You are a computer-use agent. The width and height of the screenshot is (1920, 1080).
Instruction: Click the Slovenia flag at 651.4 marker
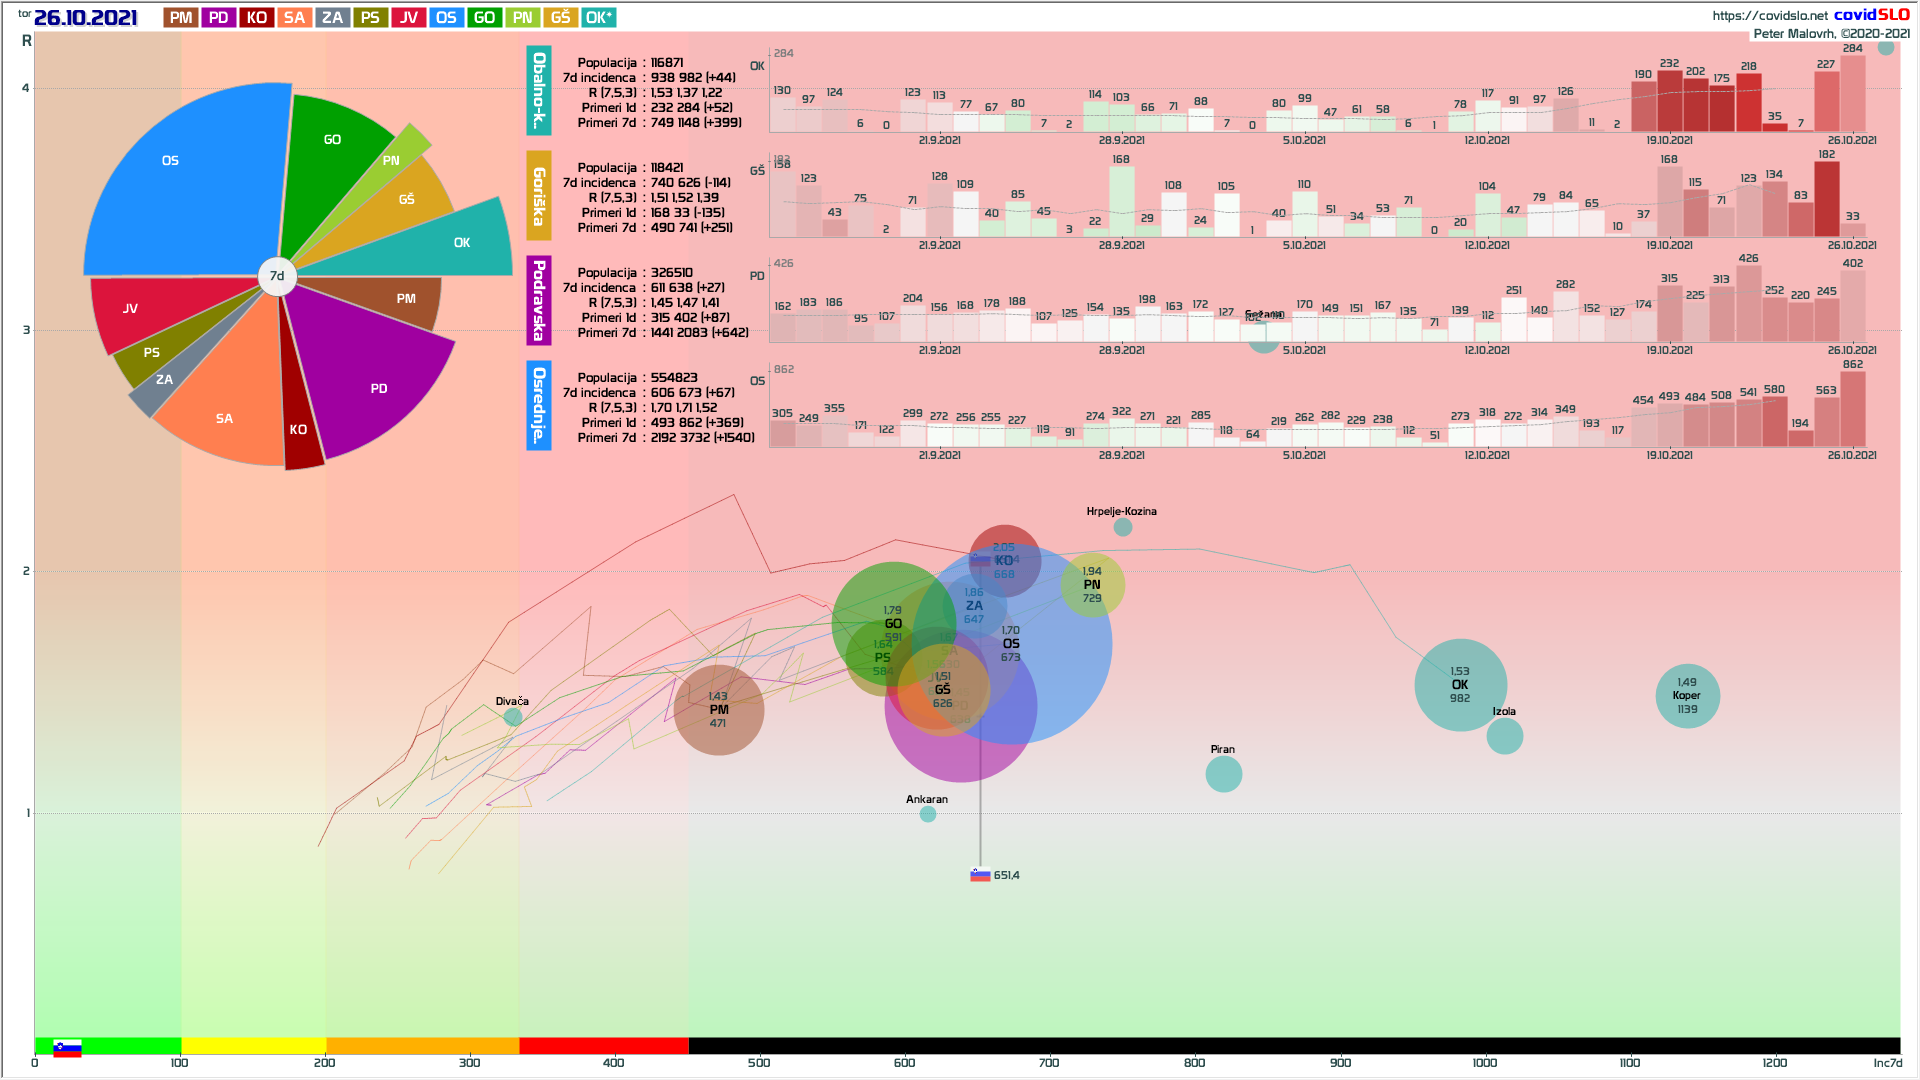[980, 875]
